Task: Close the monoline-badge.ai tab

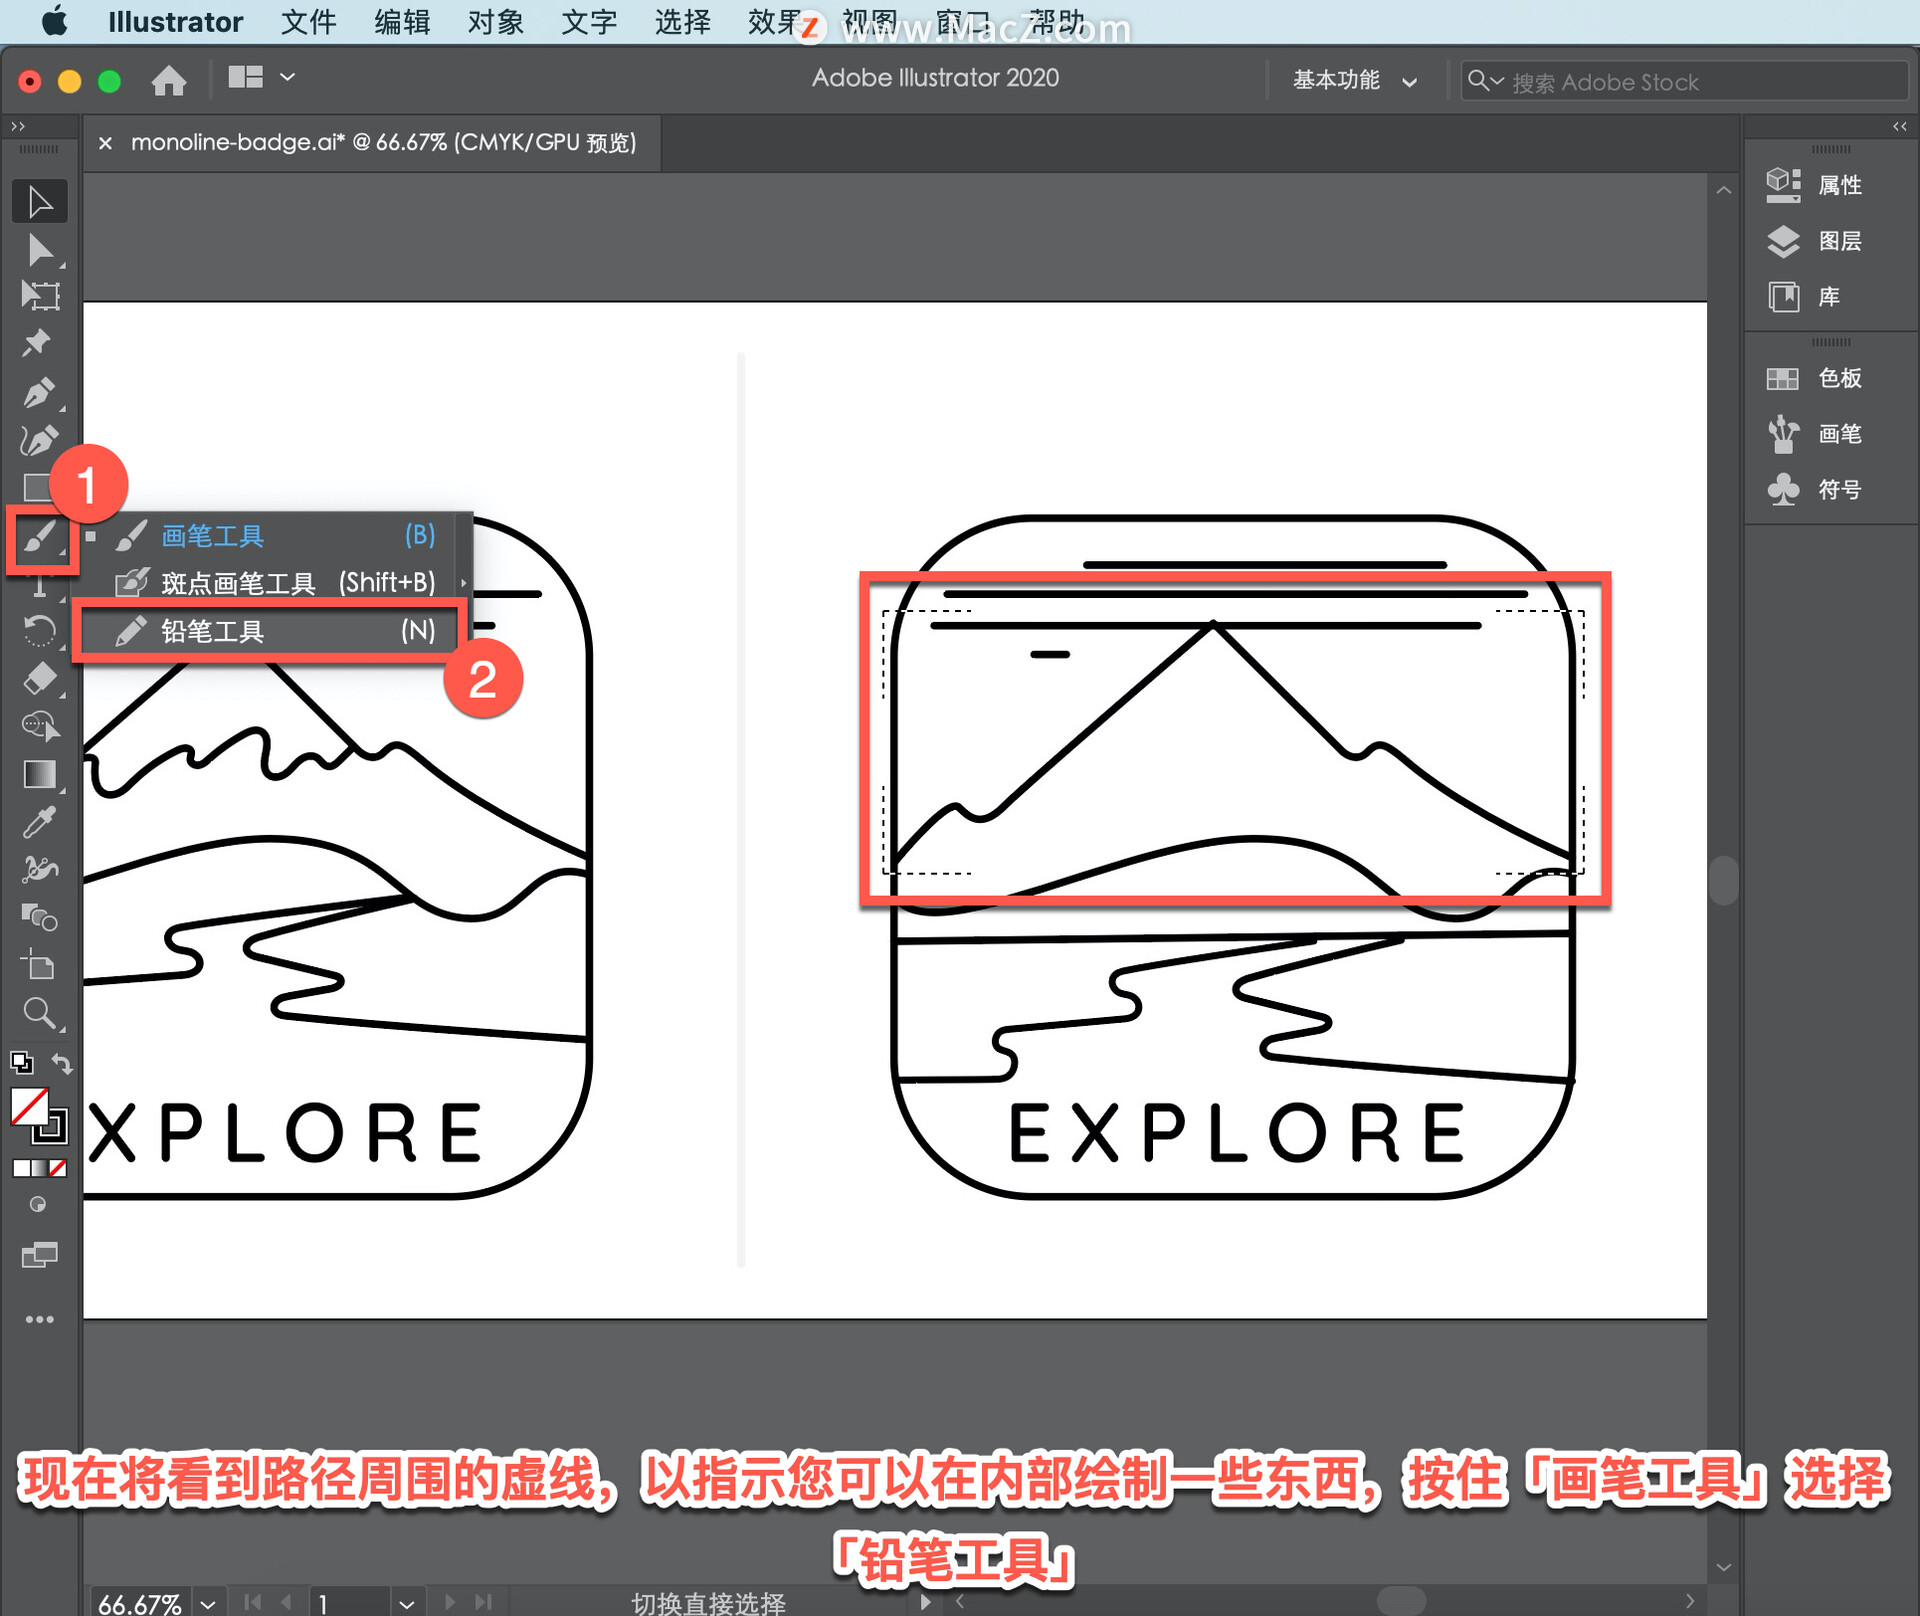Action: click(x=105, y=143)
